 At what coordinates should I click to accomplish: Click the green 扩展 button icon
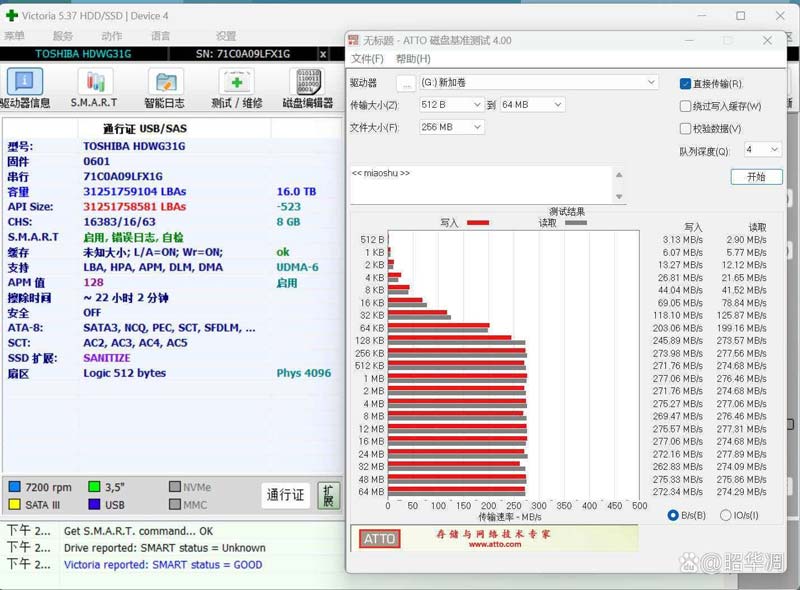coord(327,495)
